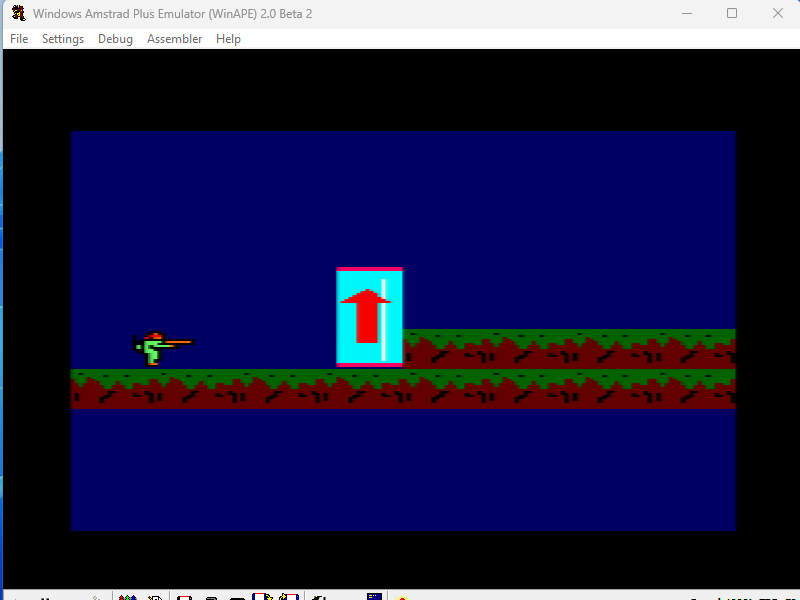Image resolution: width=800 pixels, height=600 pixels.
Task: Open the File menu
Action: coord(19,39)
